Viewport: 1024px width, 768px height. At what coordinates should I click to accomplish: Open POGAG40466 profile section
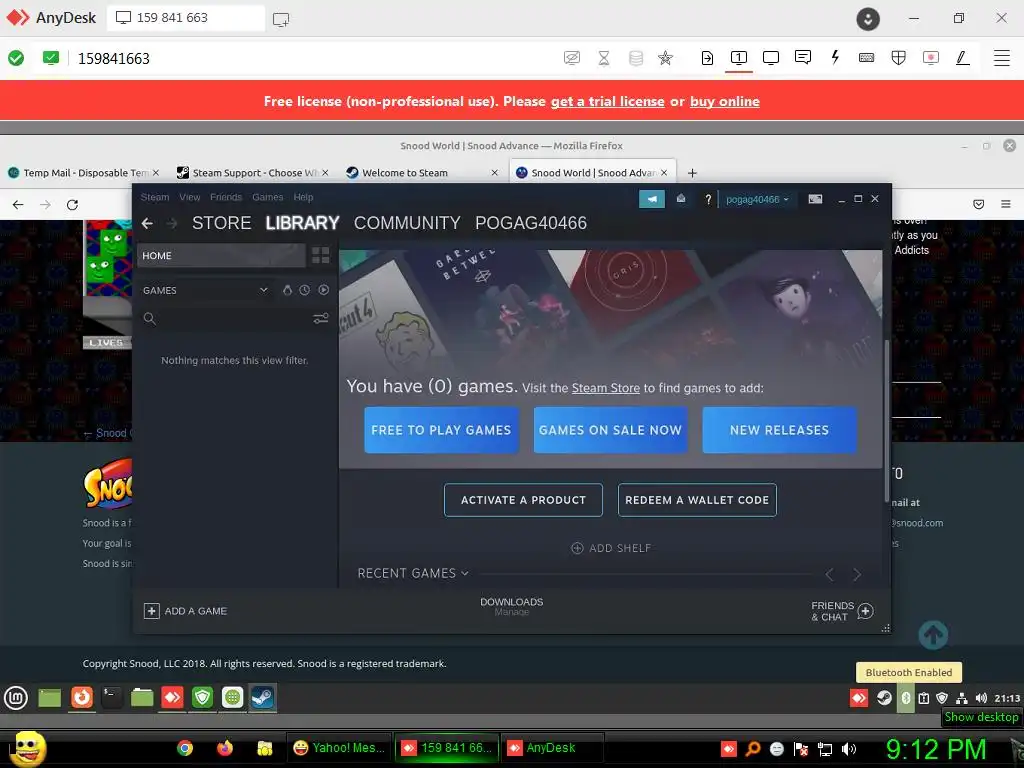pyautogui.click(x=531, y=223)
